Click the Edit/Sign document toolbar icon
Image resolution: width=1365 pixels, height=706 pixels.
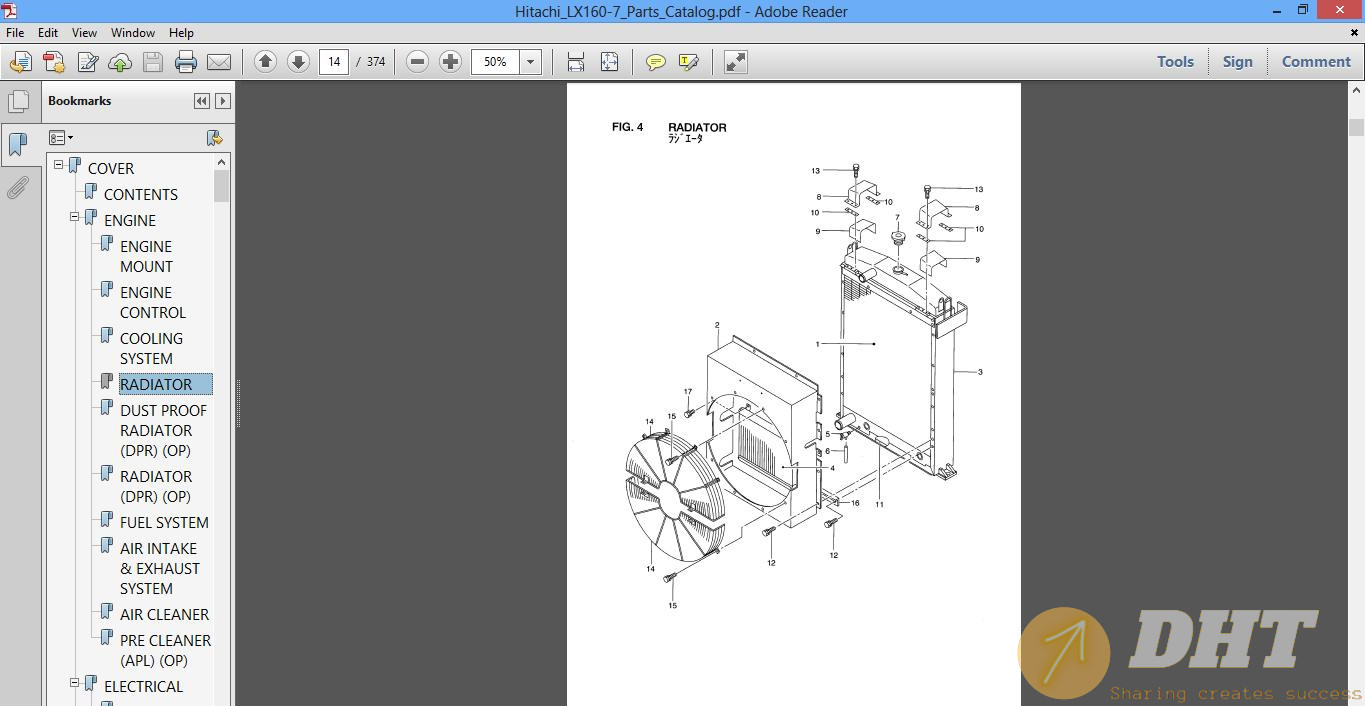pyautogui.click(x=87, y=62)
